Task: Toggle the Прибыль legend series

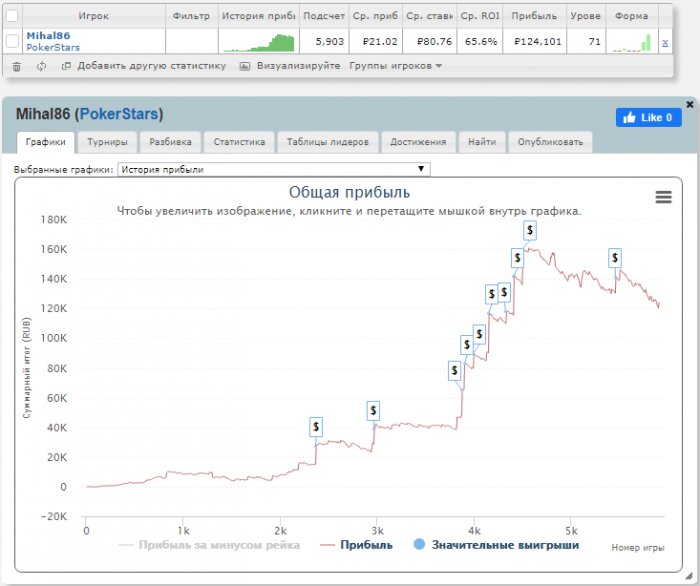Action: [x=356, y=545]
